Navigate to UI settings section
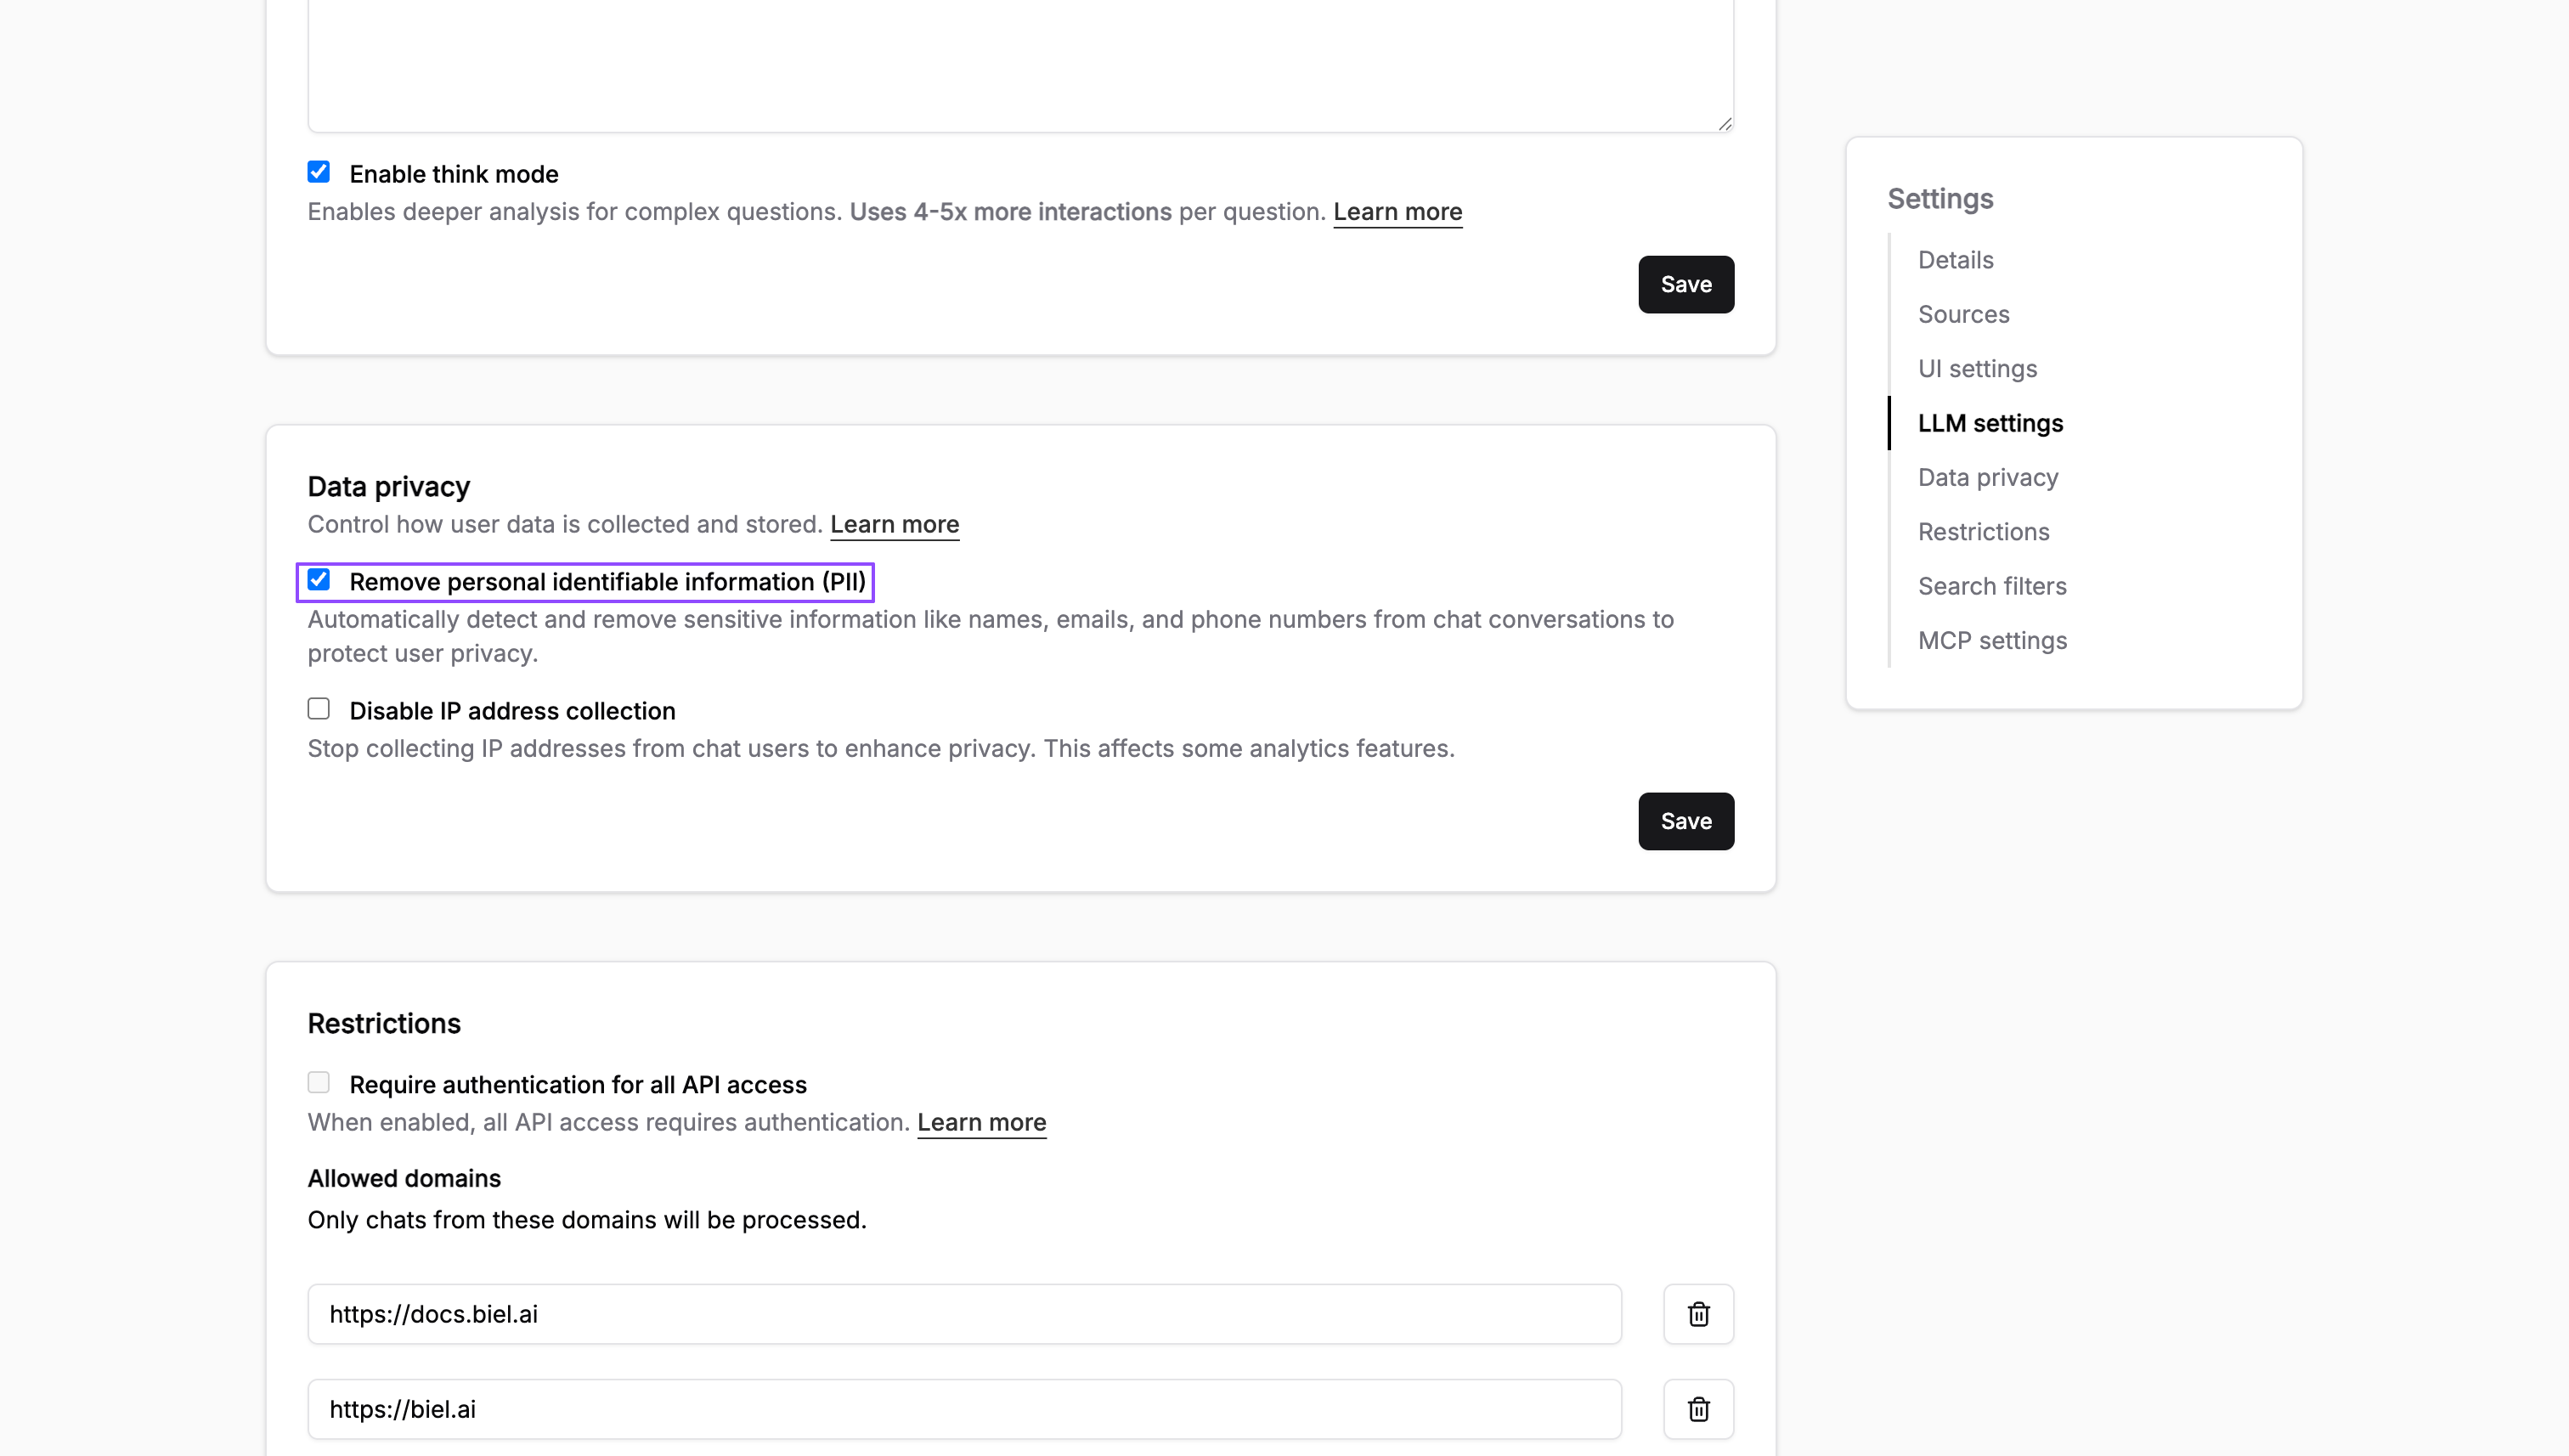 (x=1977, y=369)
